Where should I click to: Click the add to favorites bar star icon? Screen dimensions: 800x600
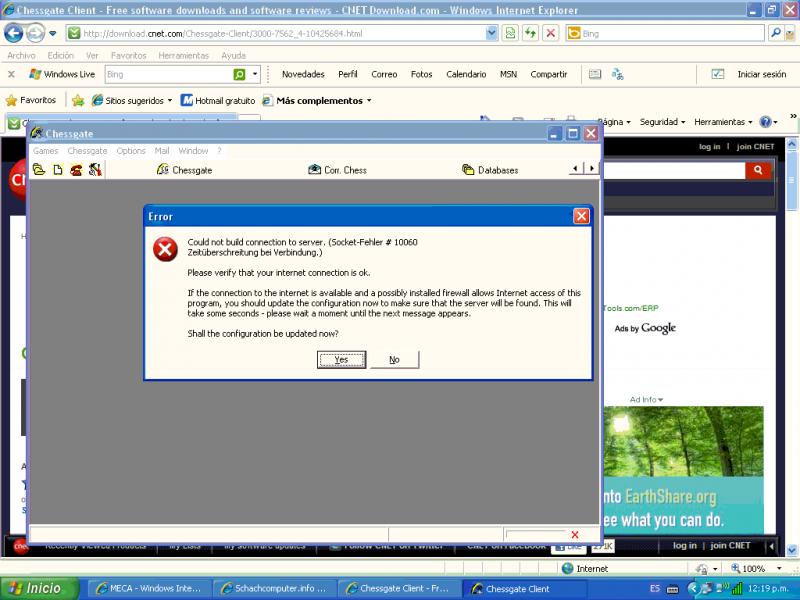coord(78,101)
